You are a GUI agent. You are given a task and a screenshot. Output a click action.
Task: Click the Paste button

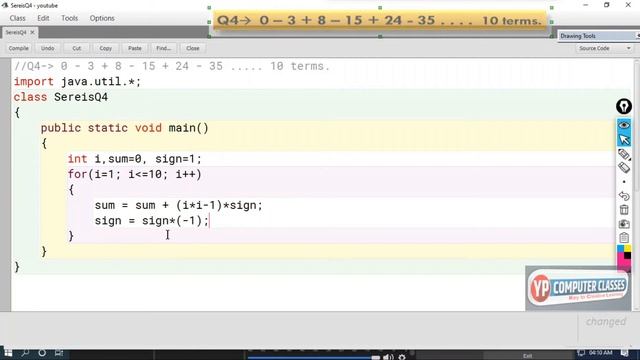coord(135,48)
